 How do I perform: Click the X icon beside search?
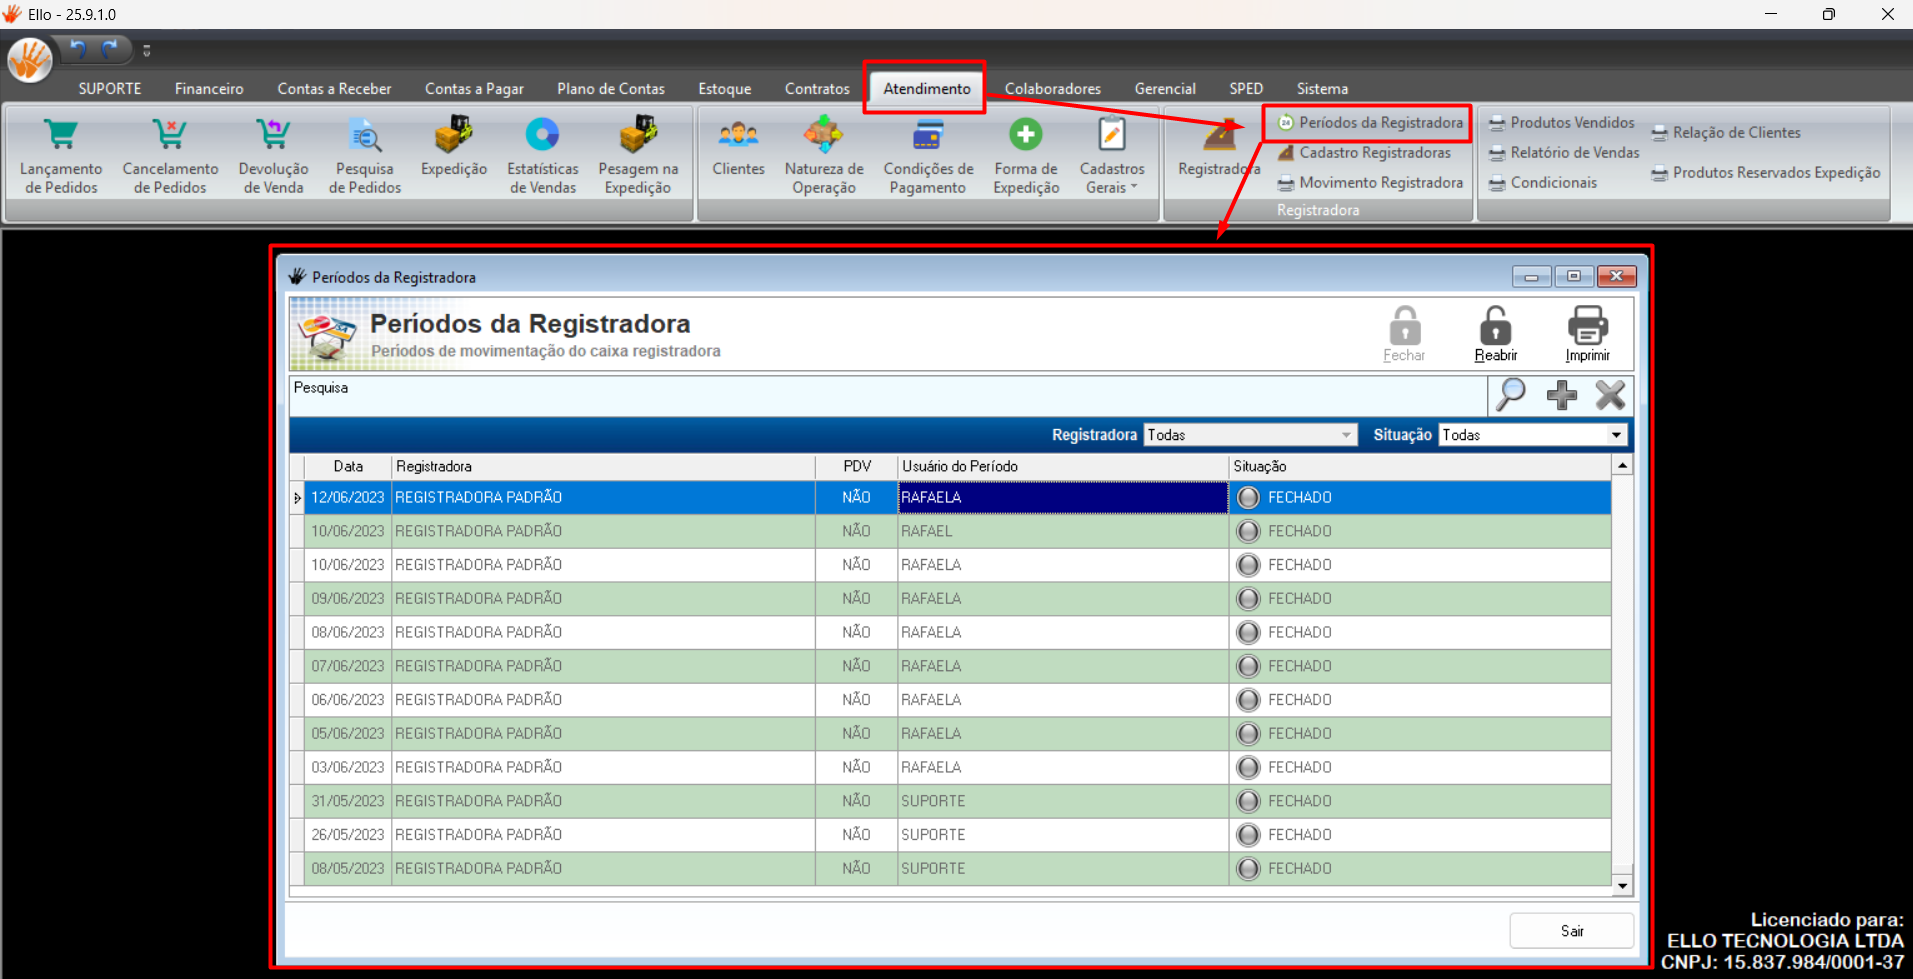pyautogui.click(x=1610, y=396)
